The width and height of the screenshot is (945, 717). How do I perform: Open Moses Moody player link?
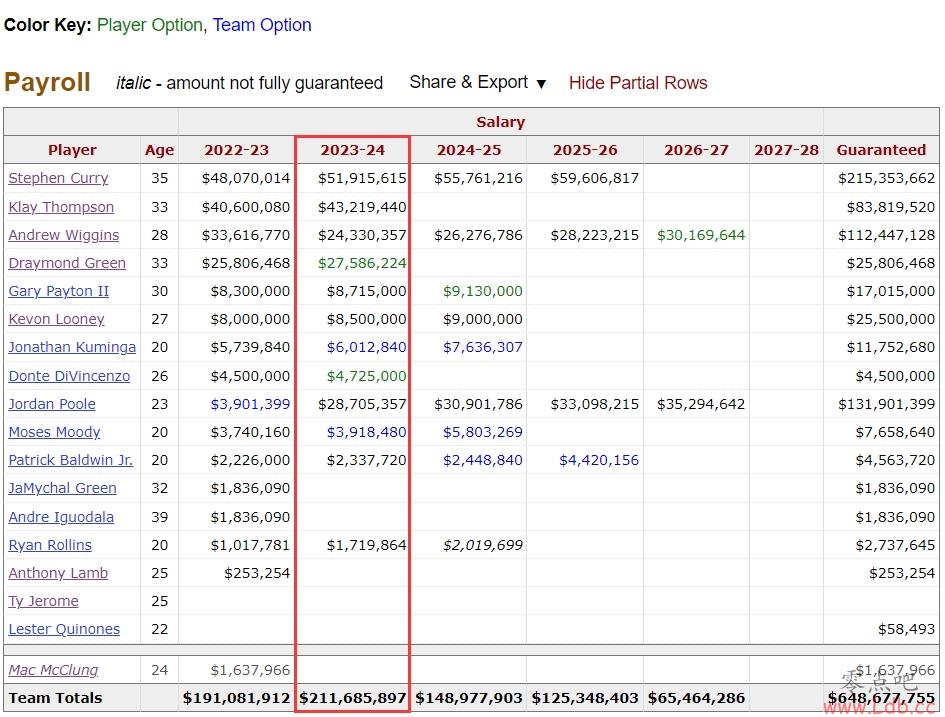[x=54, y=432]
